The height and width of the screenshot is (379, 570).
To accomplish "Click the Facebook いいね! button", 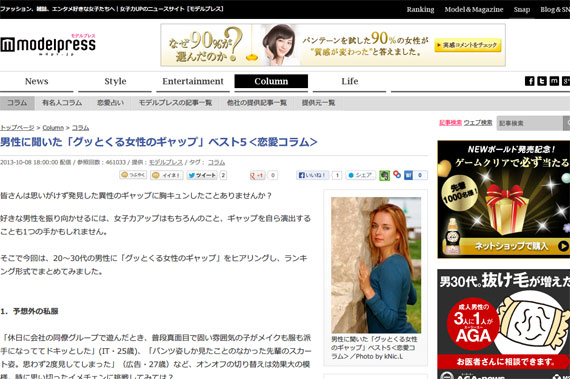I will click(312, 175).
